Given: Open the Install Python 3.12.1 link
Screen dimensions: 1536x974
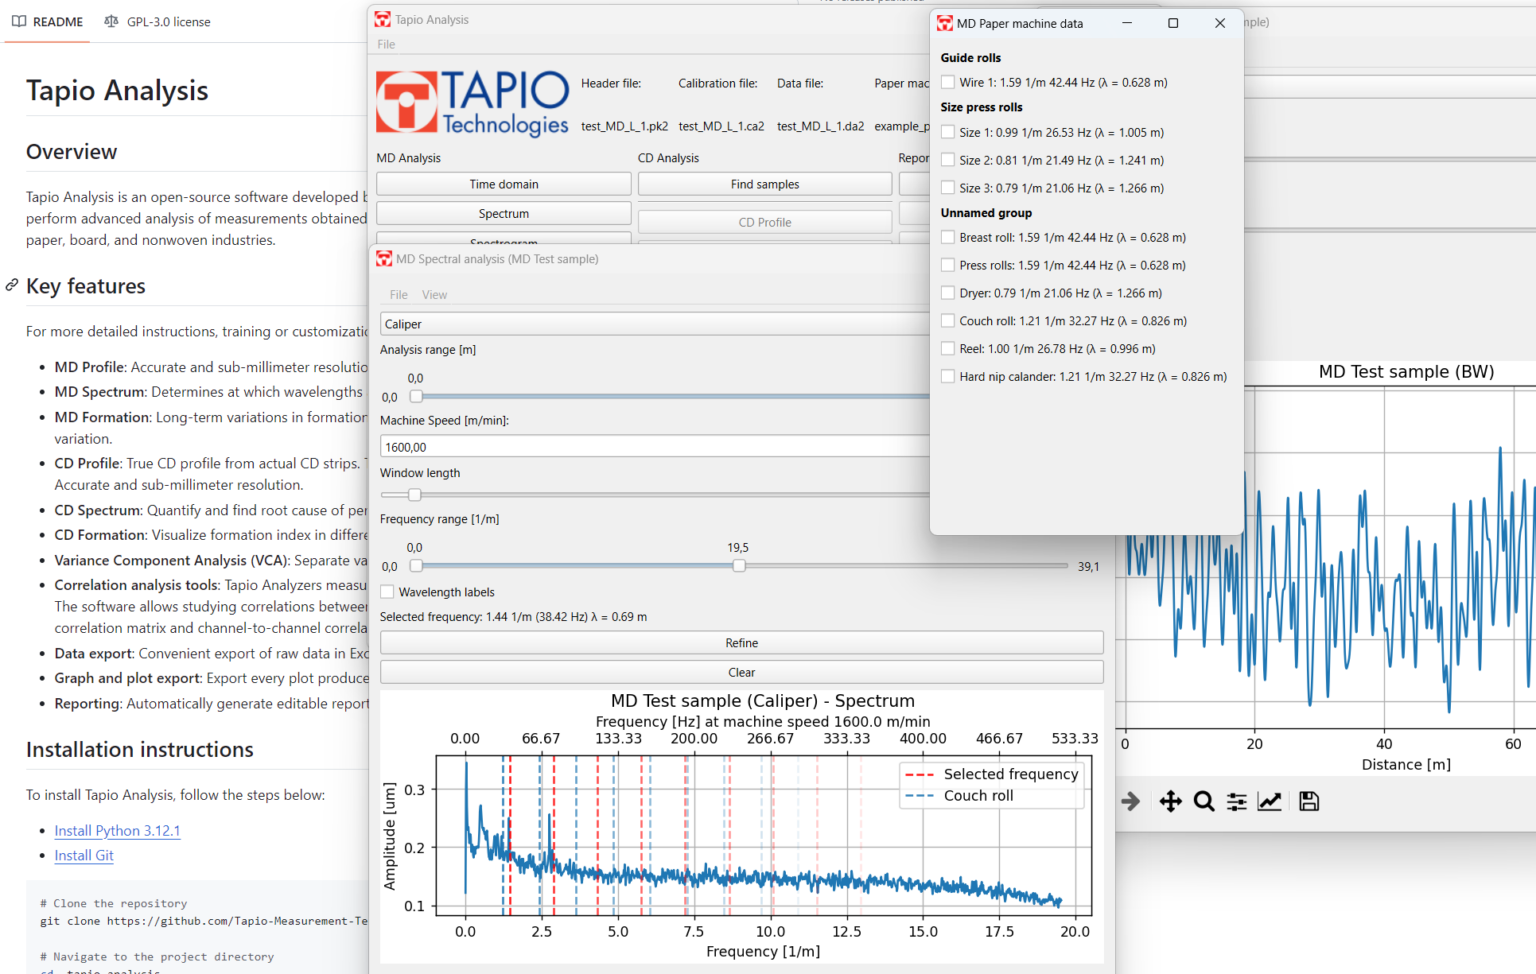Looking at the screenshot, I should [117, 830].
